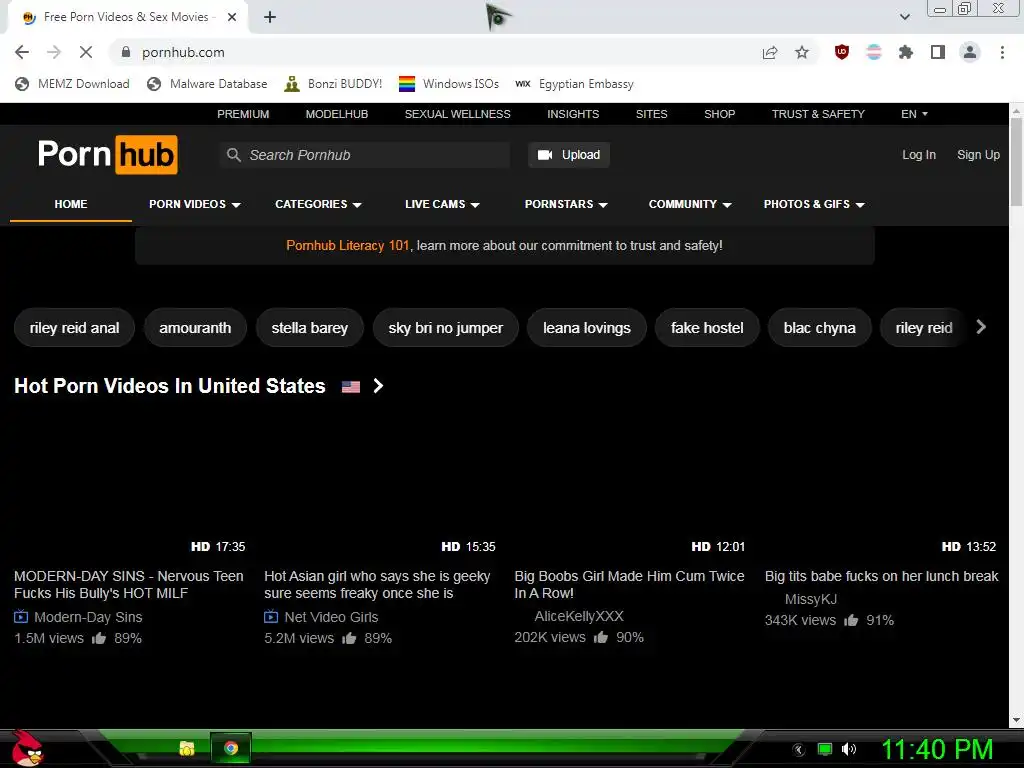Open the Windows ISOs bookmark
Image resolution: width=1024 pixels, height=768 pixels.
[449, 84]
